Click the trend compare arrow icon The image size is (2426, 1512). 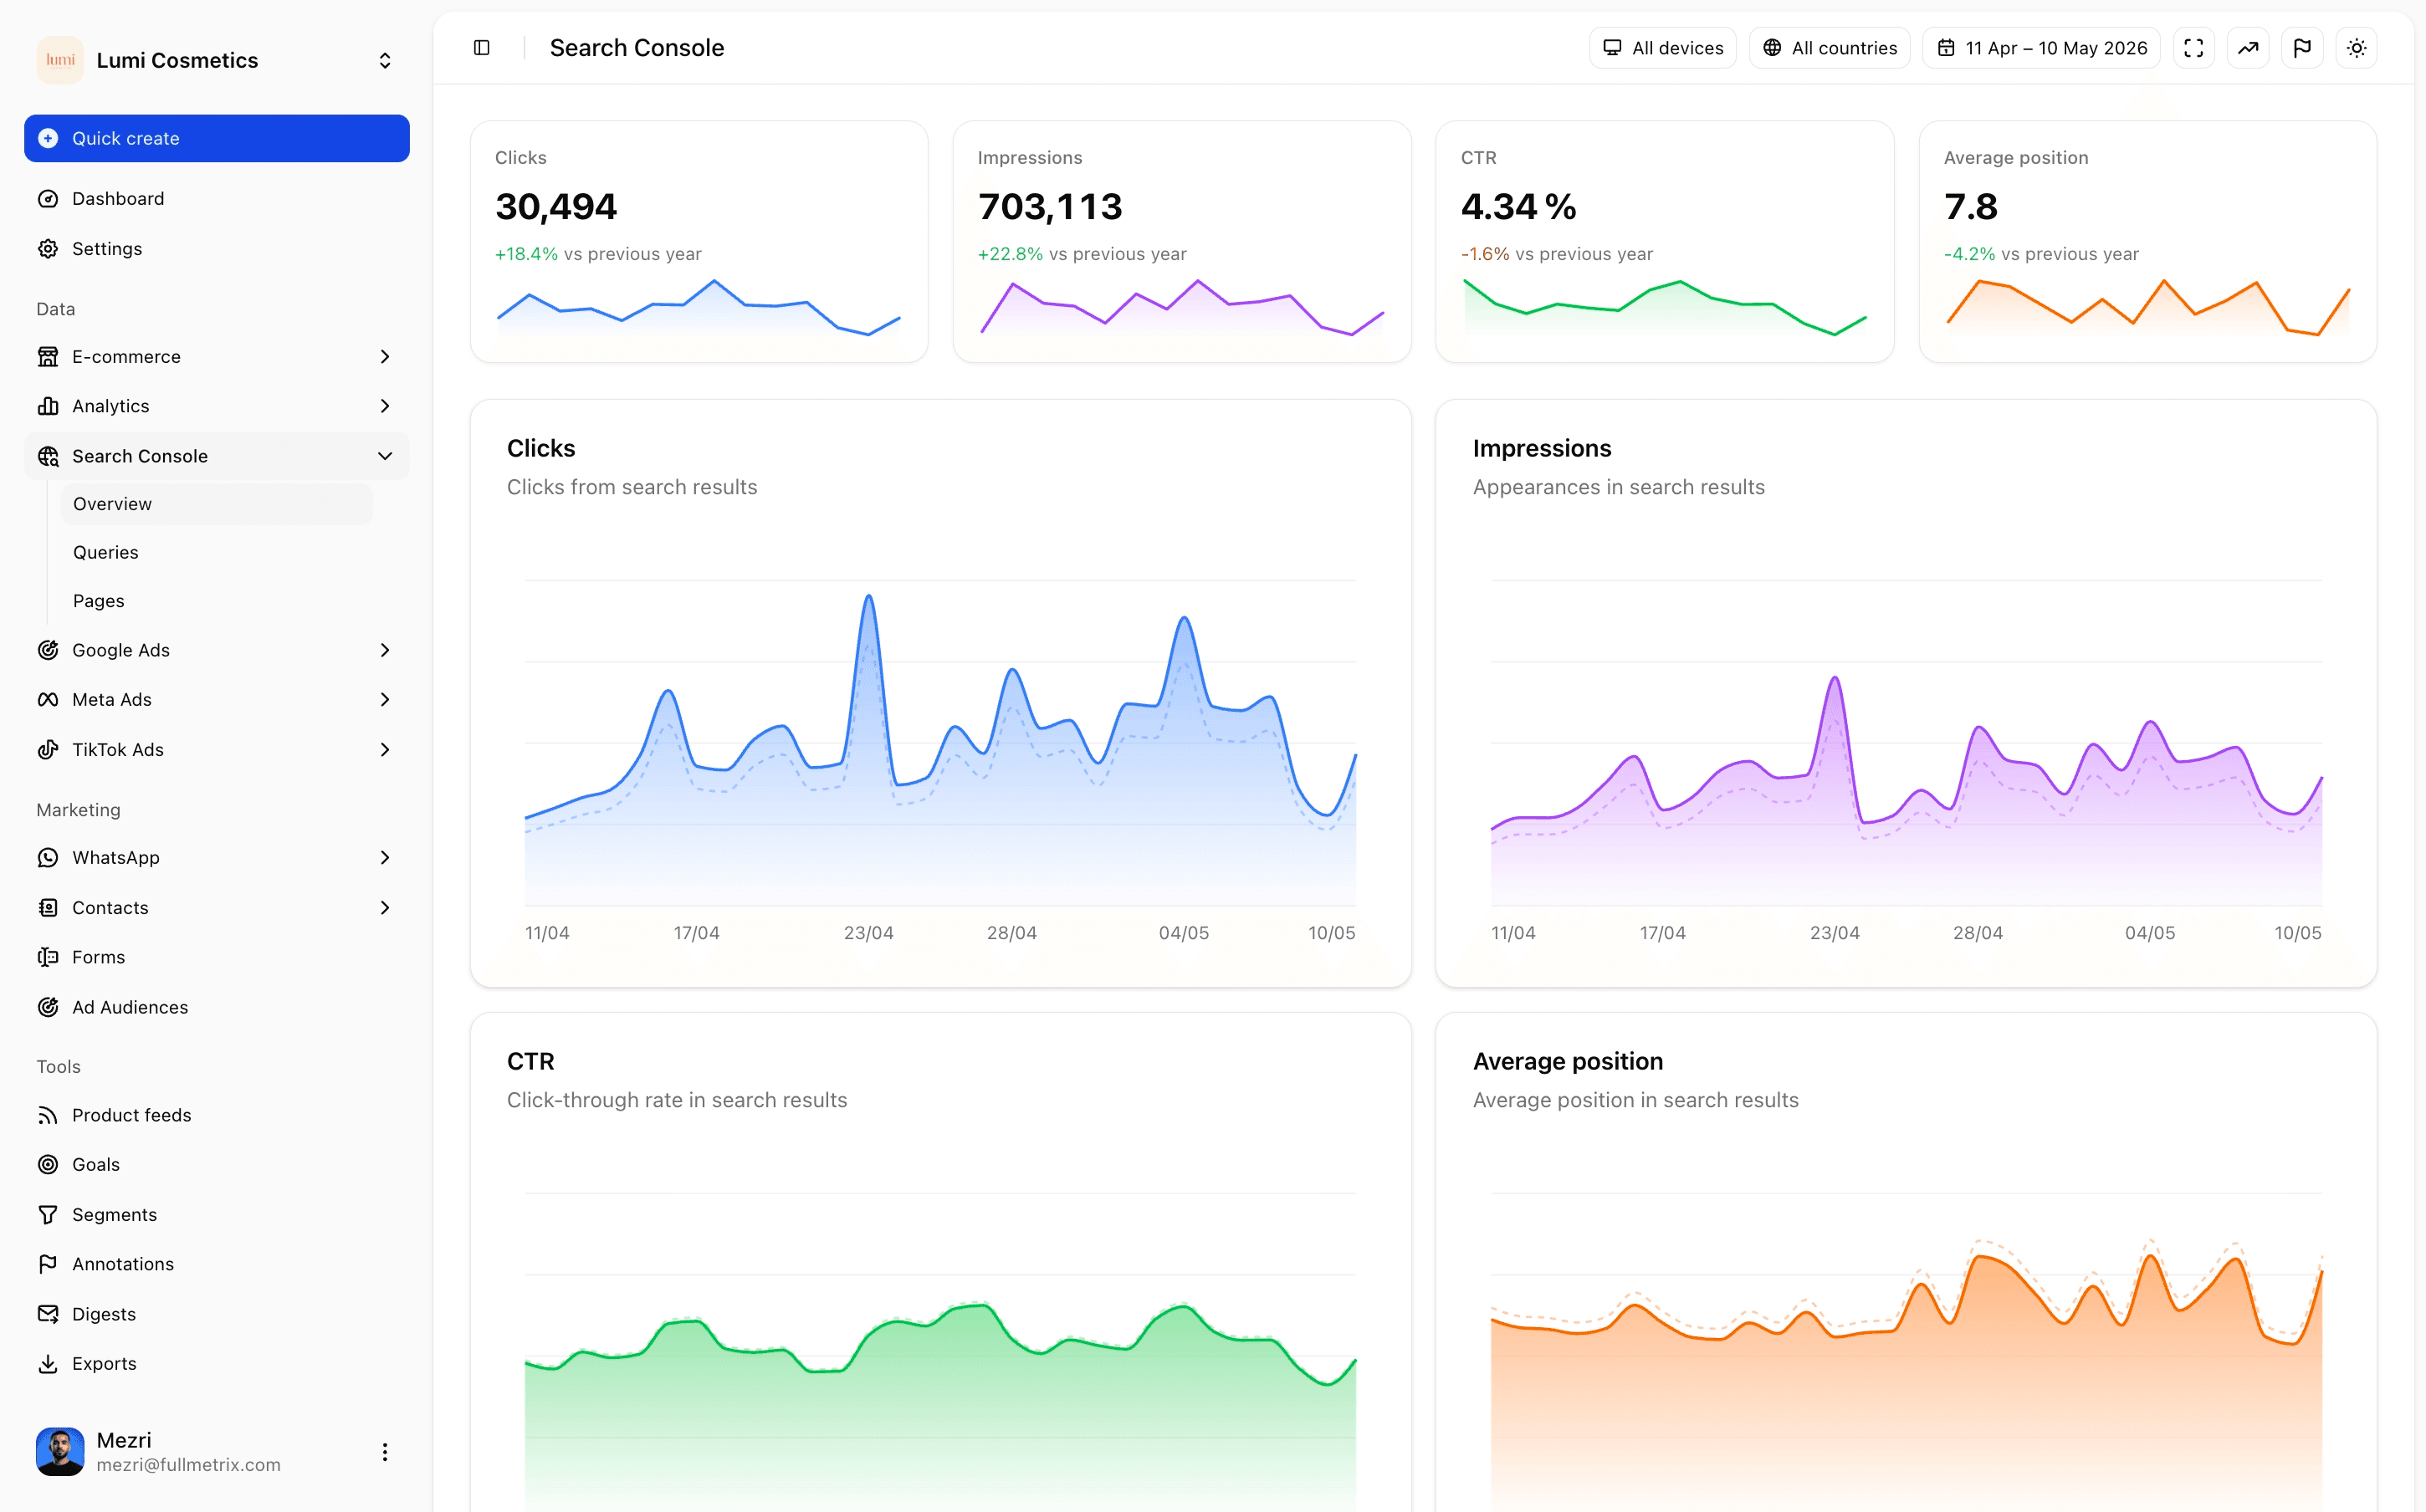[x=2248, y=48]
